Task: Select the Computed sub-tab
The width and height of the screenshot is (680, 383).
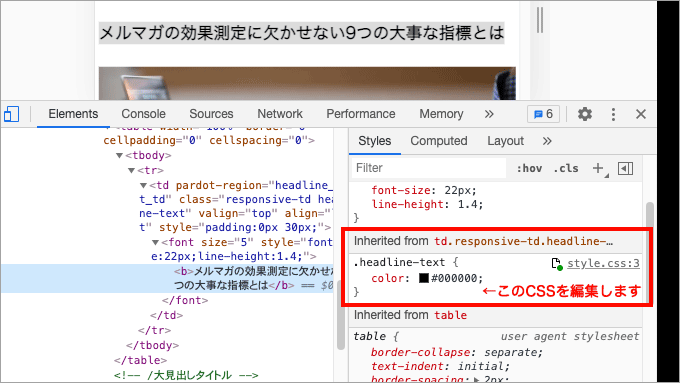Action: (x=439, y=141)
